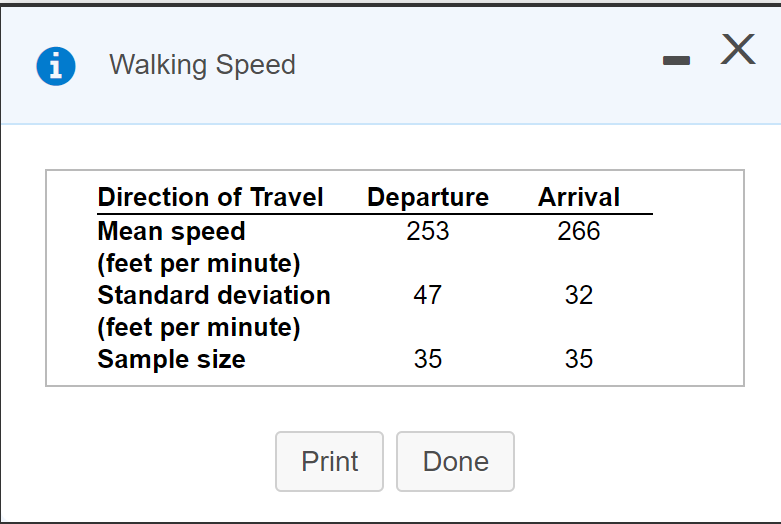Screen dimensions: 781x524
Task: Select the Walking Speed title text
Action: click(202, 65)
